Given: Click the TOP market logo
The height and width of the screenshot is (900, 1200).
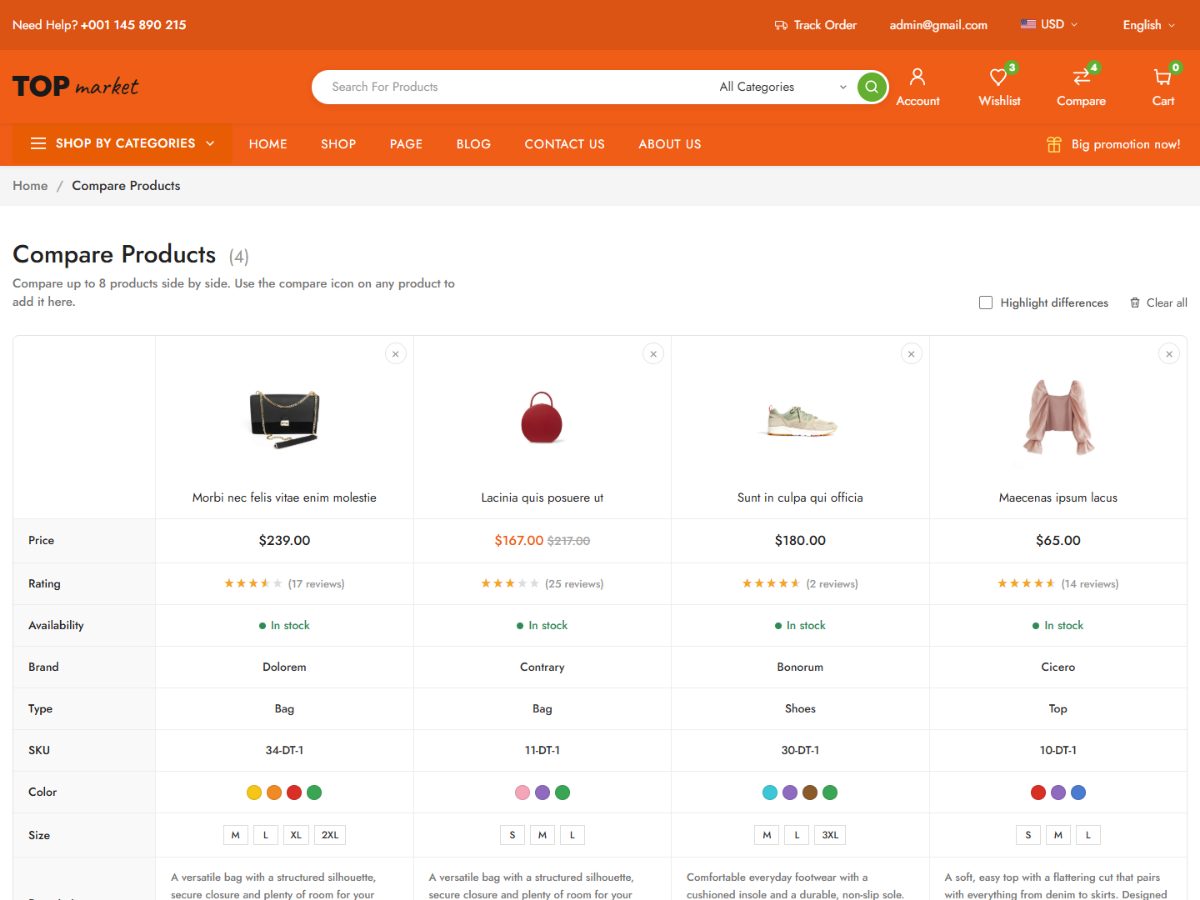Looking at the screenshot, I should (75, 86).
